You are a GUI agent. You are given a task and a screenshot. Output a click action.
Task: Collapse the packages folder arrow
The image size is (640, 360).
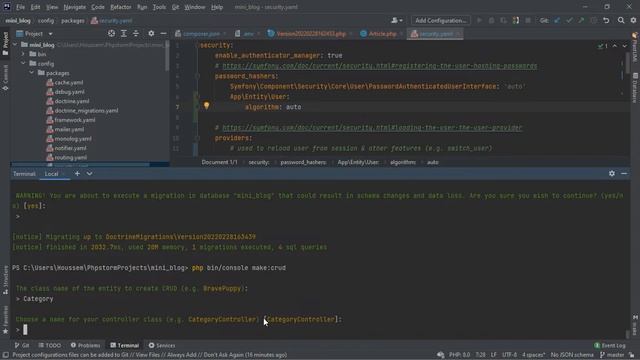click(x=31, y=73)
